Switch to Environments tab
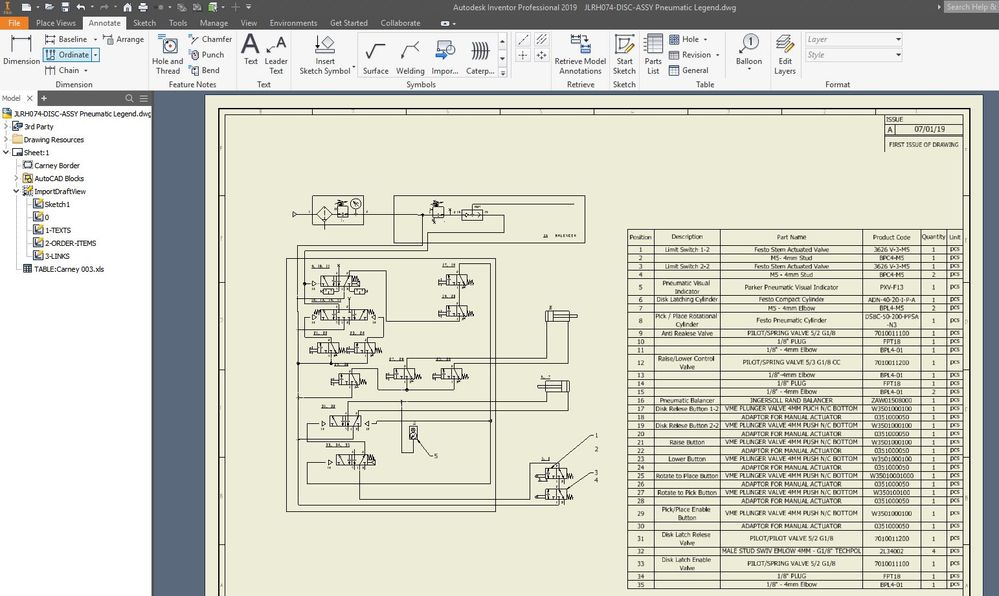Image resolution: width=999 pixels, height=596 pixels. (293, 23)
